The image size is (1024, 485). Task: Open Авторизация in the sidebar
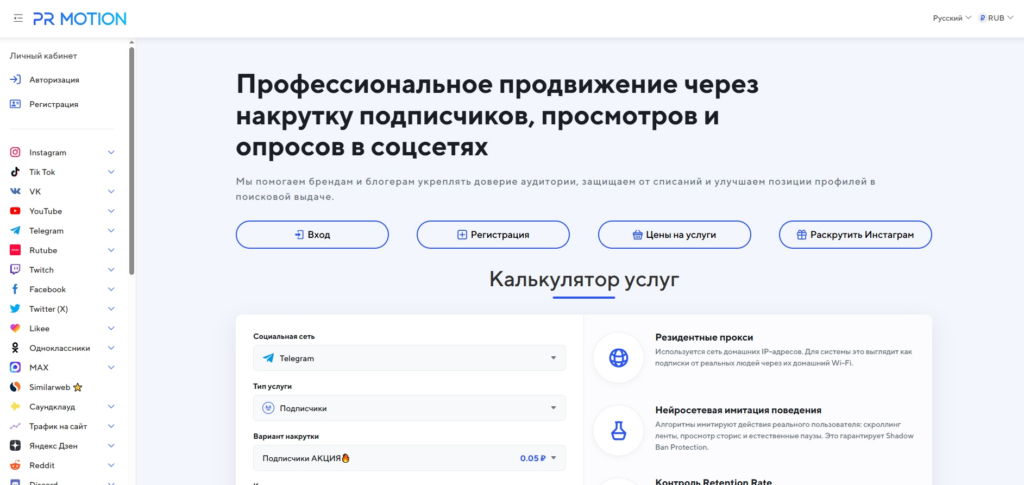pos(54,80)
